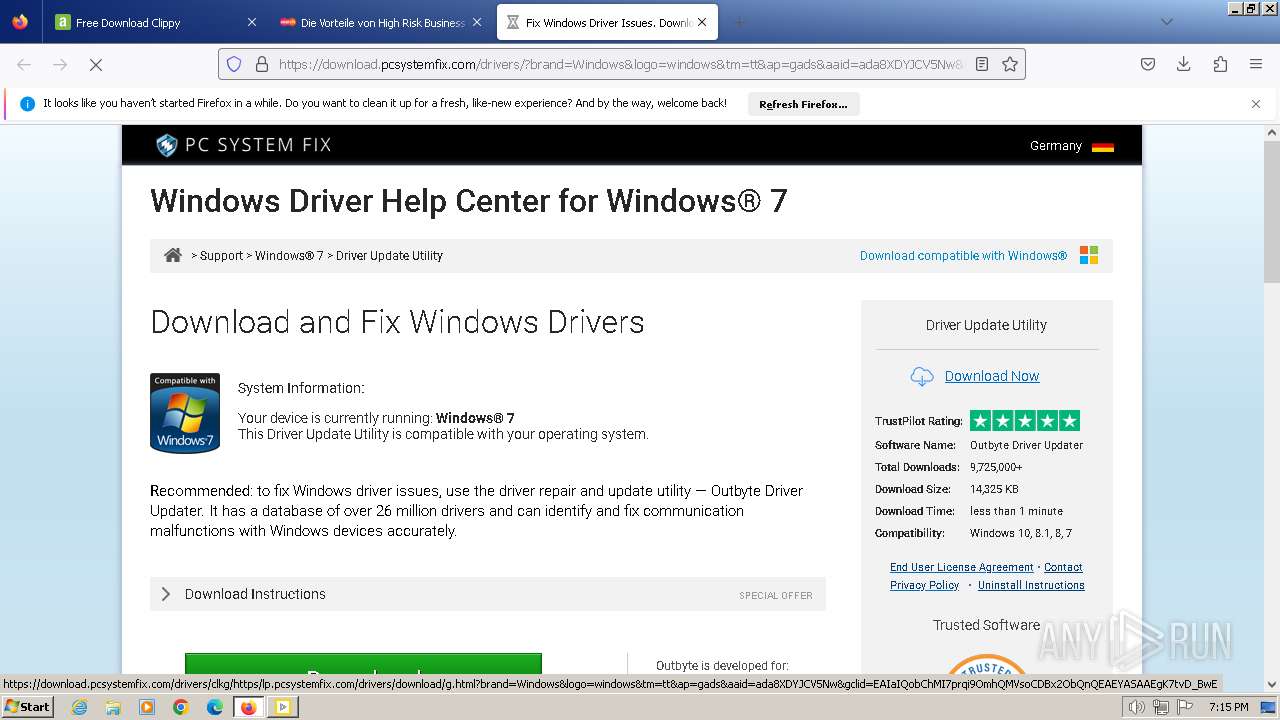
Task: Launch Microsoft Edge from the taskbar
Action: [x=215, y=707]
